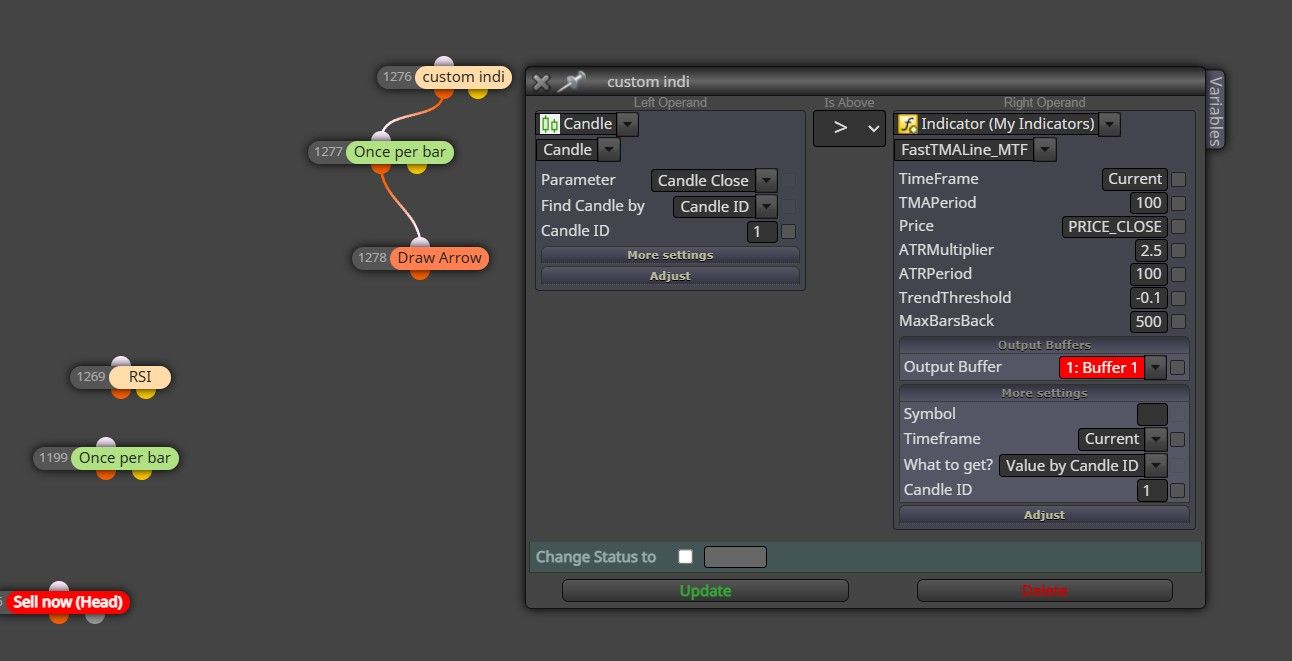Click the candlestick icon in Left Operand
The width and height of the screenshot is (1292, 661).
(x=550, y=124)
